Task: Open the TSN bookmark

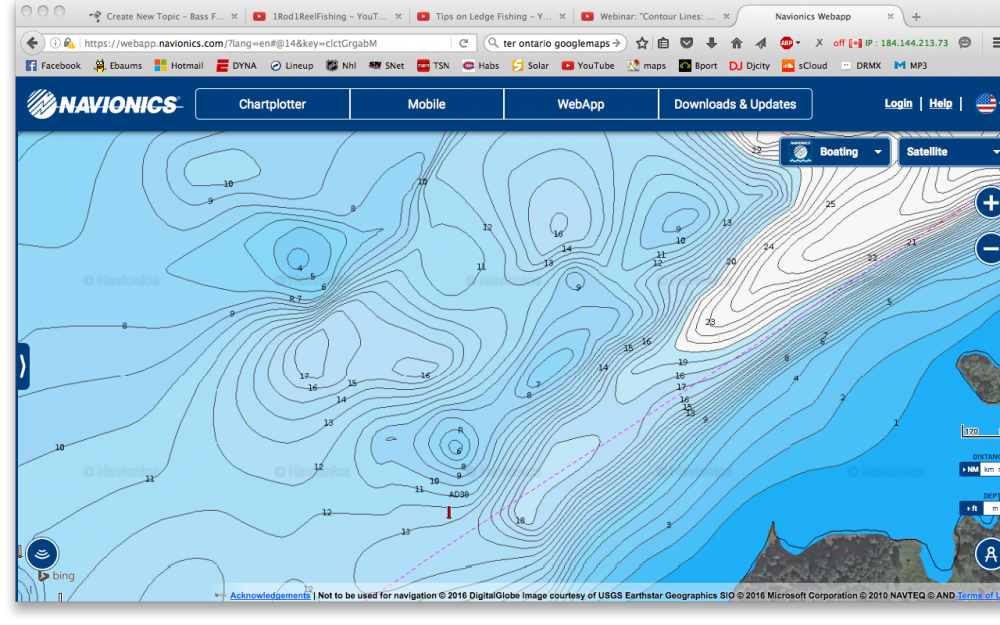Action: (x=433, y=65)
